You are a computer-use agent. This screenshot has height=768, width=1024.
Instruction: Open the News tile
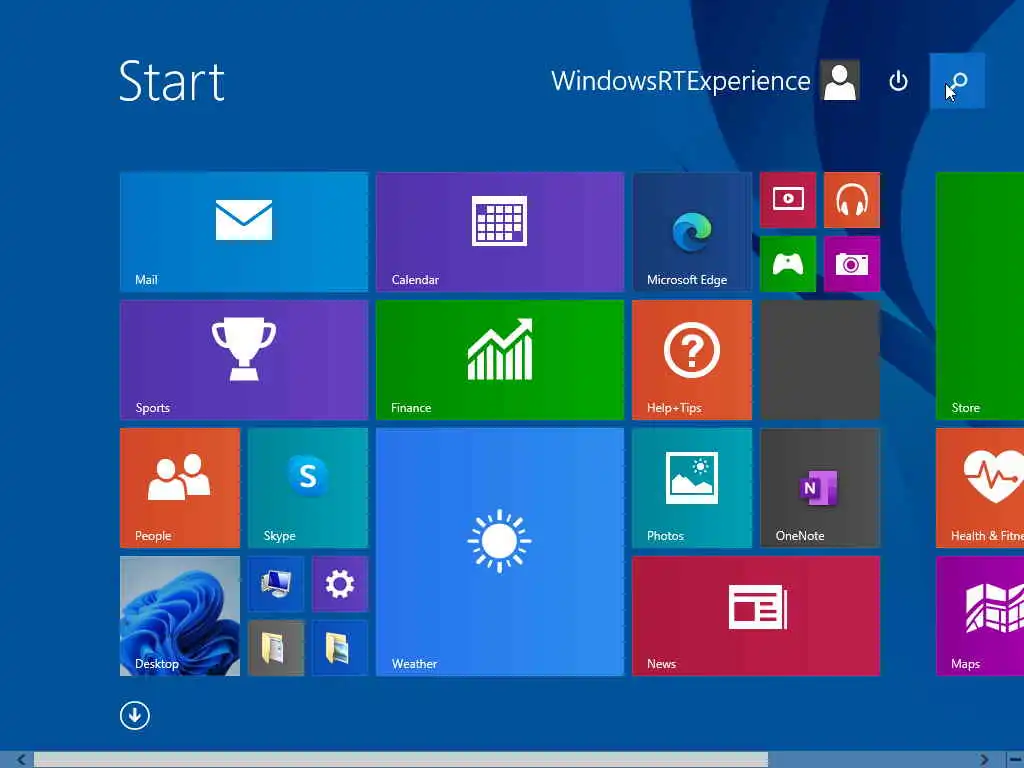[x=756, y=616]
